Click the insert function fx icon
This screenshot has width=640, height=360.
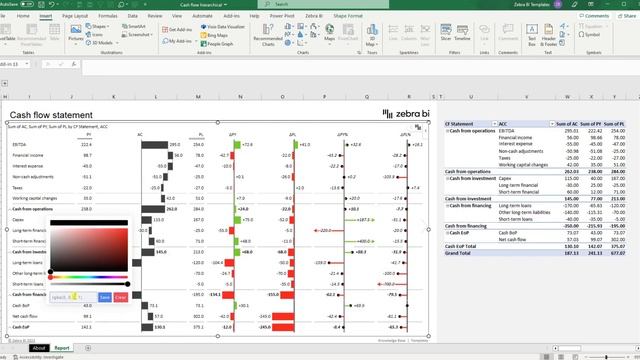74,64
